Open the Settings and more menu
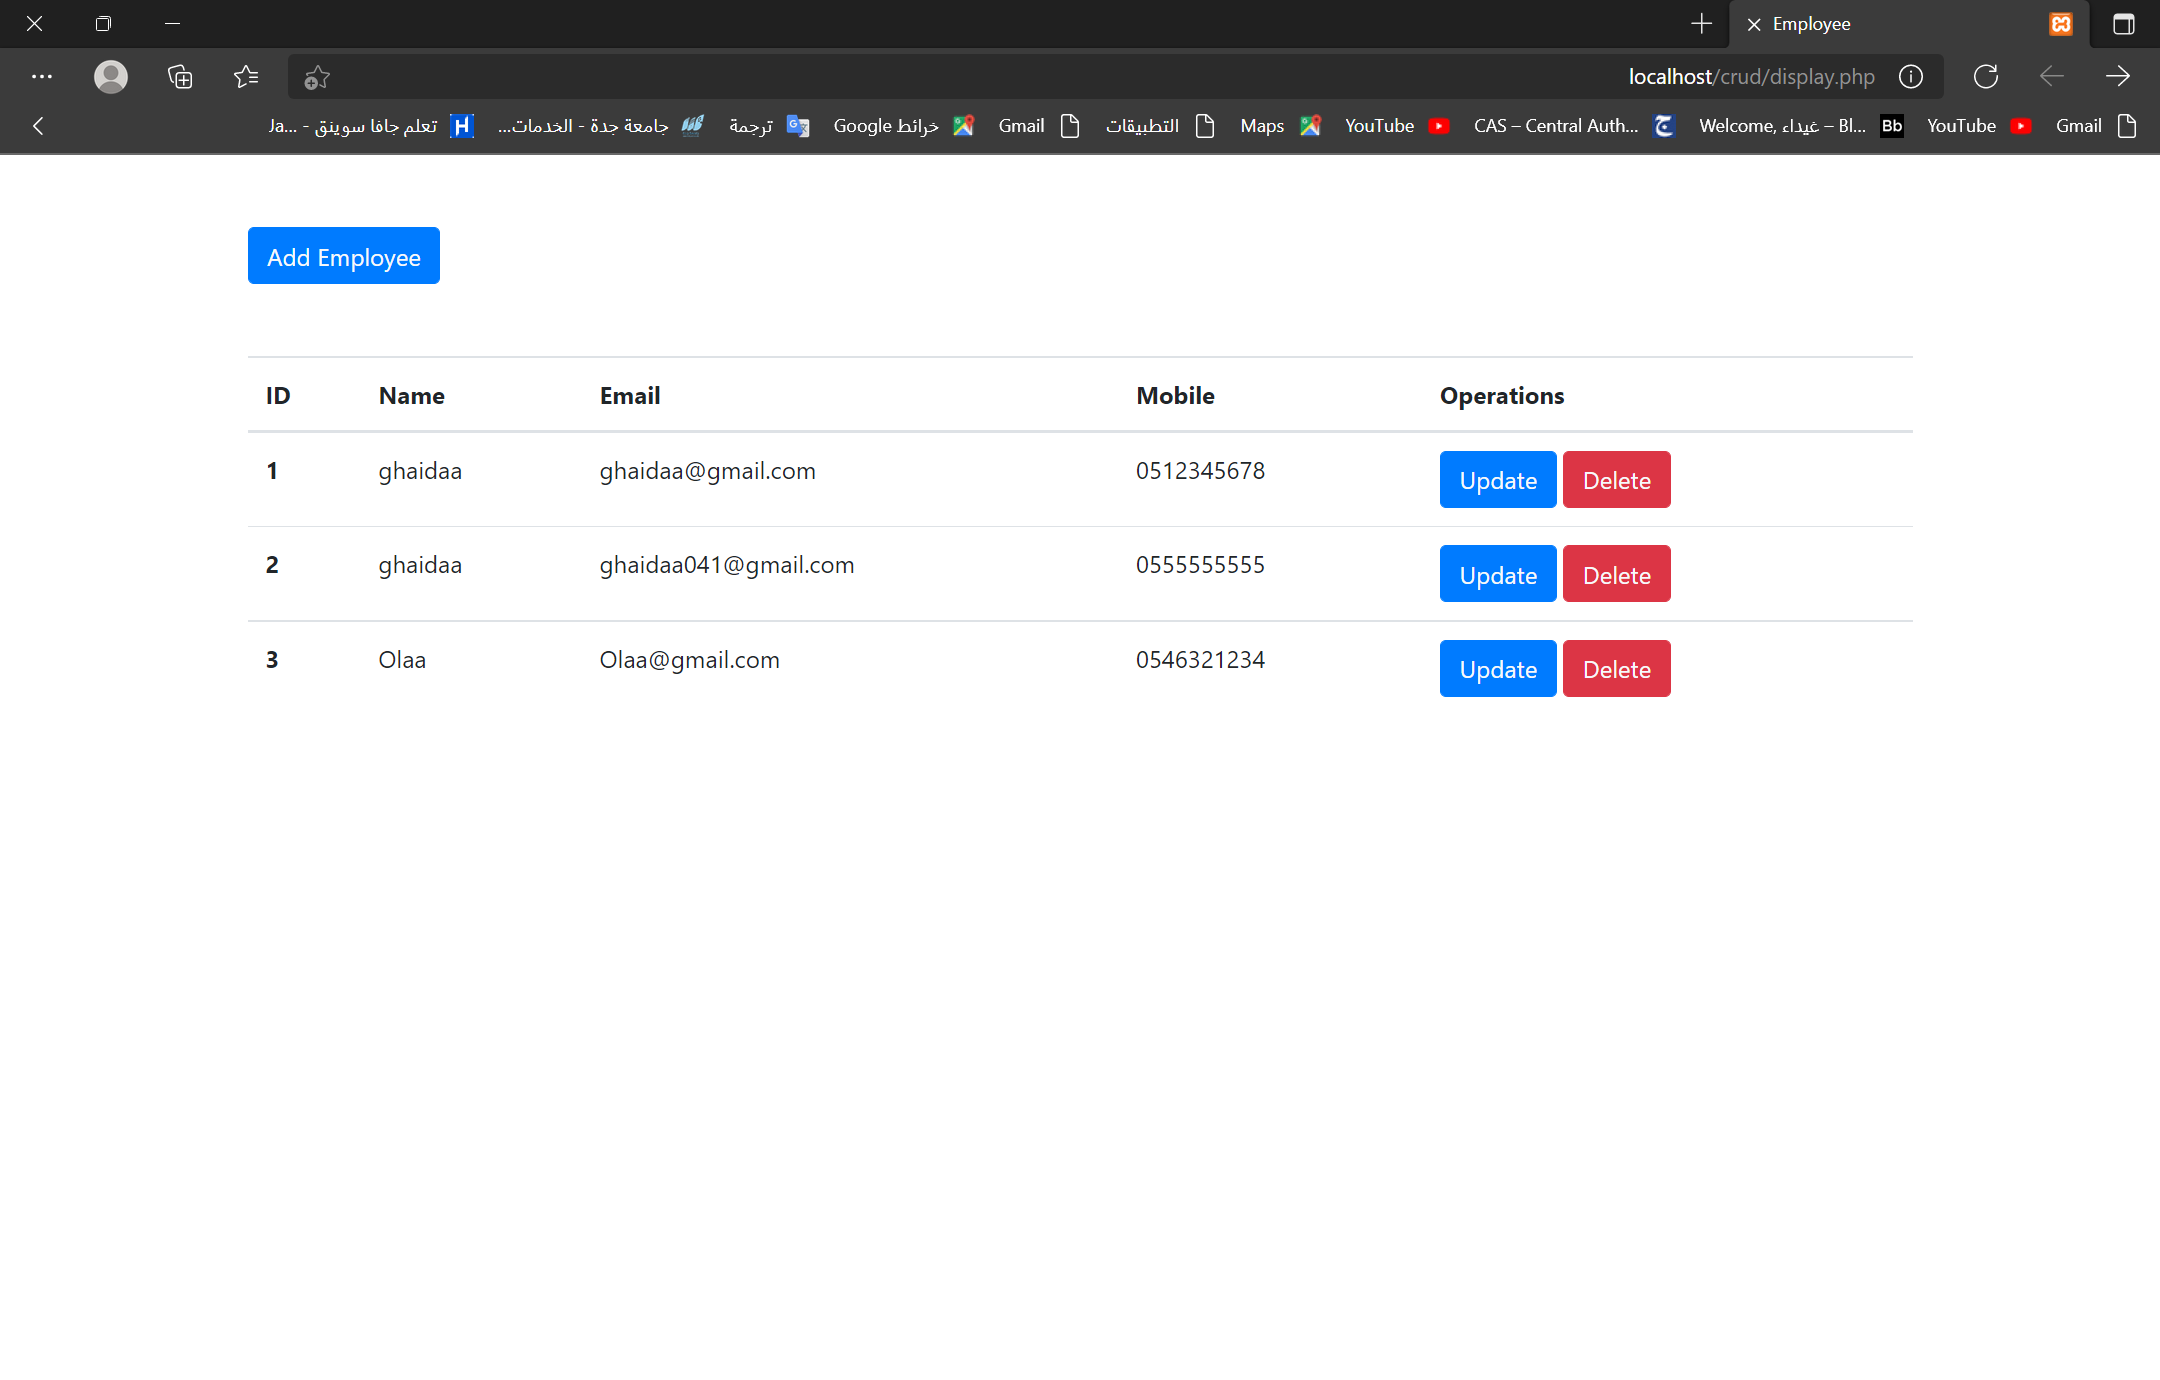The width and height of the screenshot is (2160, 1380). coord(42,76)
